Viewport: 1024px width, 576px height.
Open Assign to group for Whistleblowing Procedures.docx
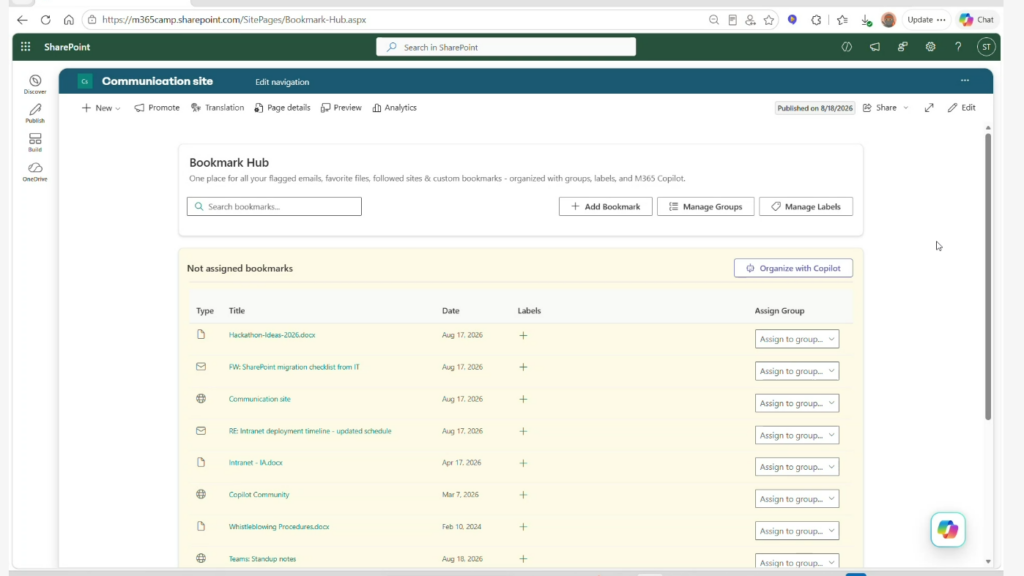point(797,531)
